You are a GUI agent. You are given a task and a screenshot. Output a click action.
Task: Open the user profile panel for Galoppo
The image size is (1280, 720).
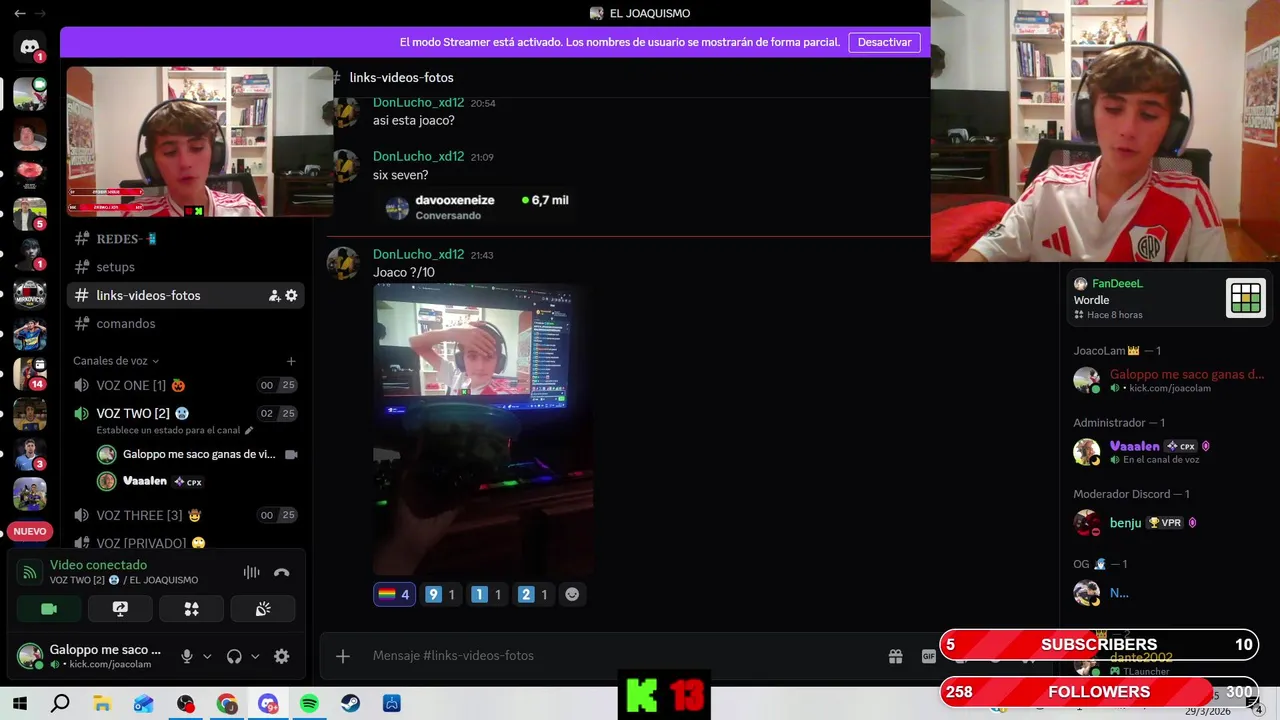(90, 657)
